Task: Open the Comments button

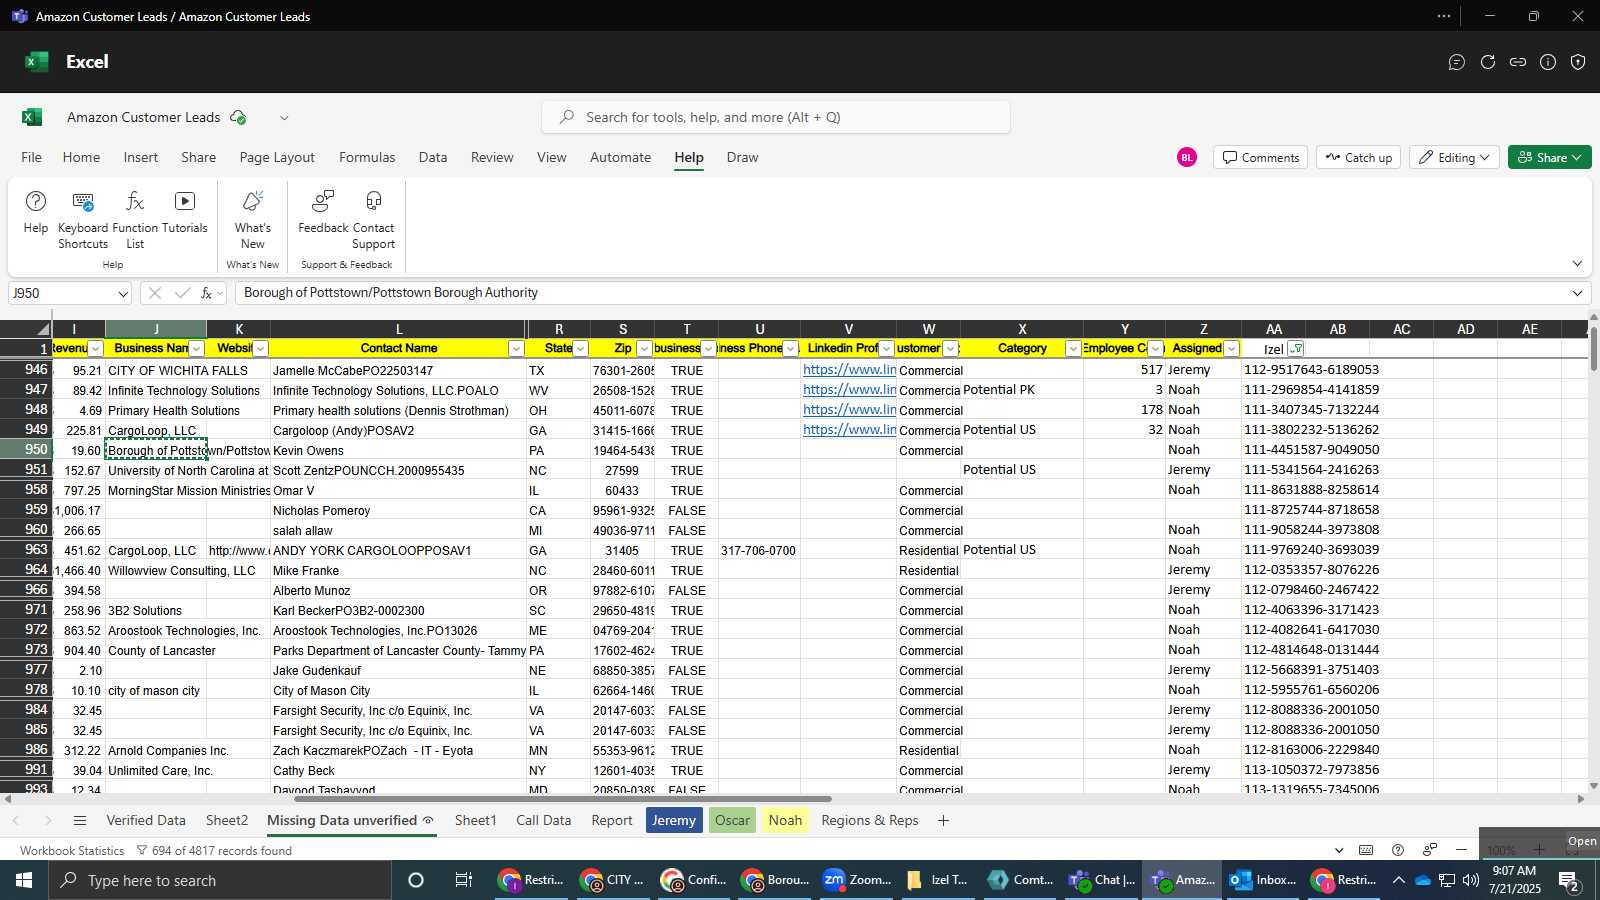Action: tap(1260, 157)
